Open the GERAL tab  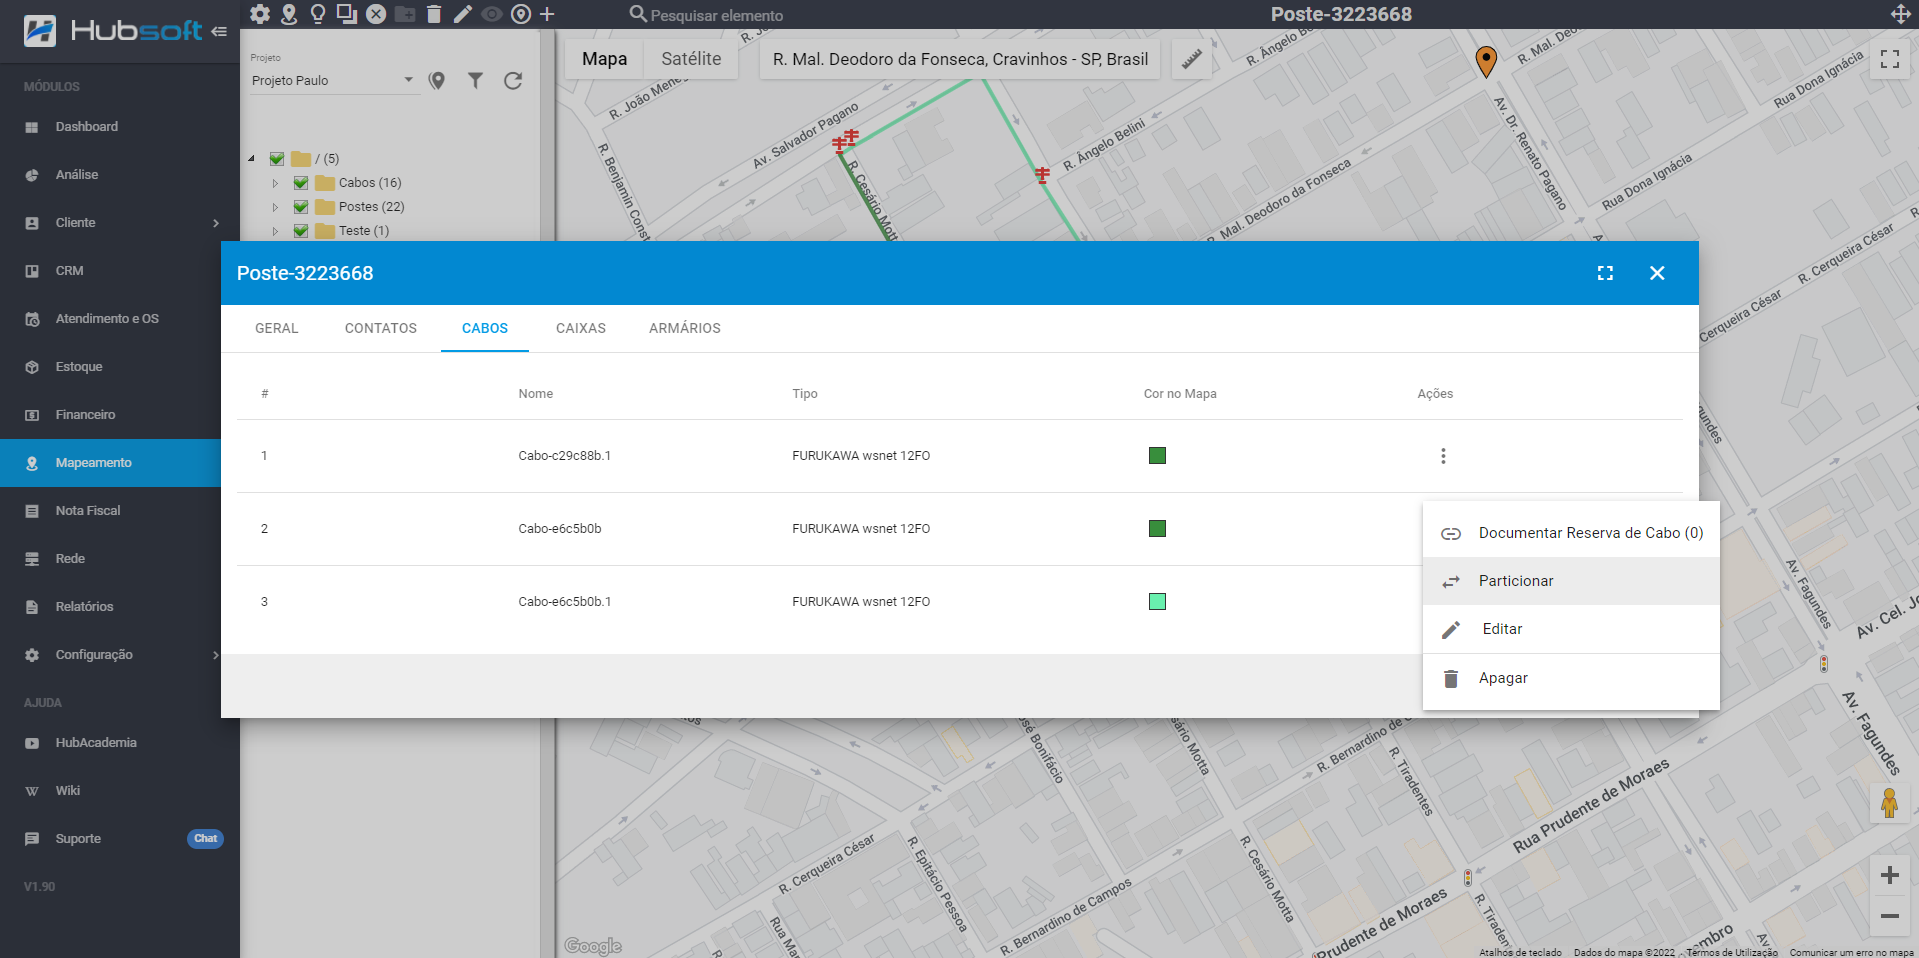point(277,328)
